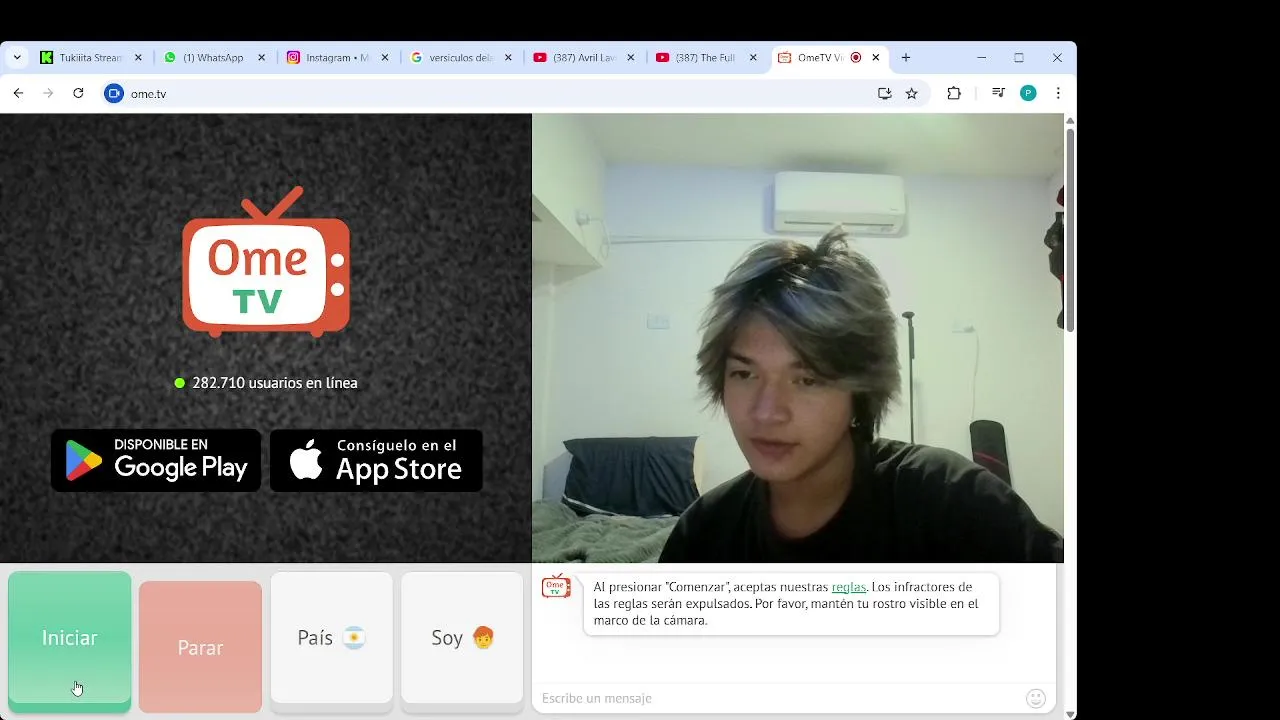Go back to the previous page
The width and height of the screenshot is (1280, 720).
(18, 93)
